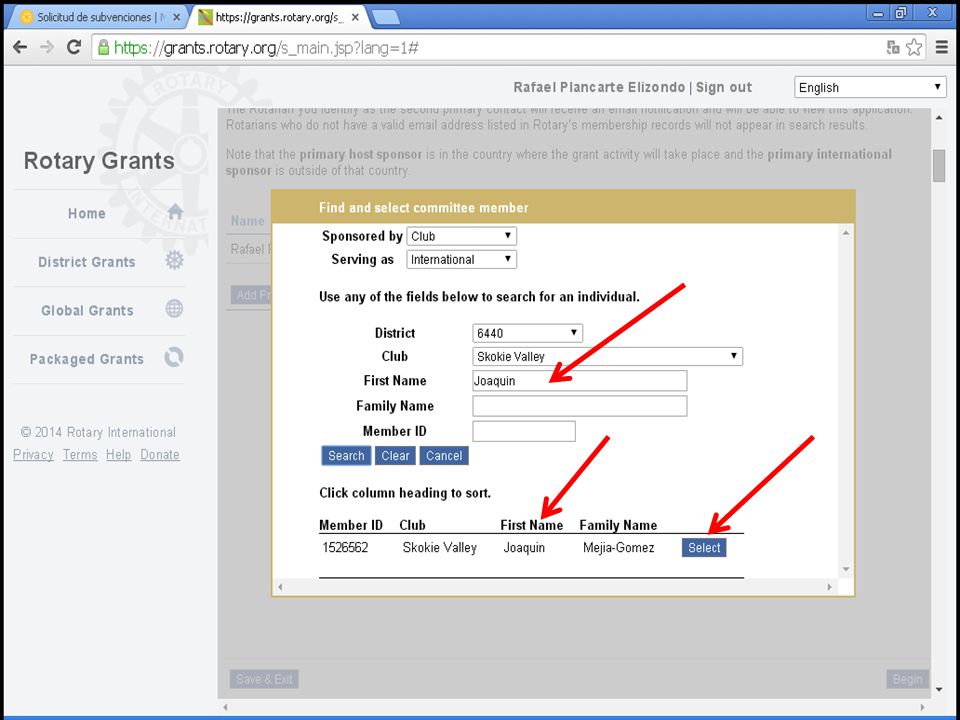Click the dialog scroll up arrow
Screen dimensions: 960x720
click(x=846, y=233)
